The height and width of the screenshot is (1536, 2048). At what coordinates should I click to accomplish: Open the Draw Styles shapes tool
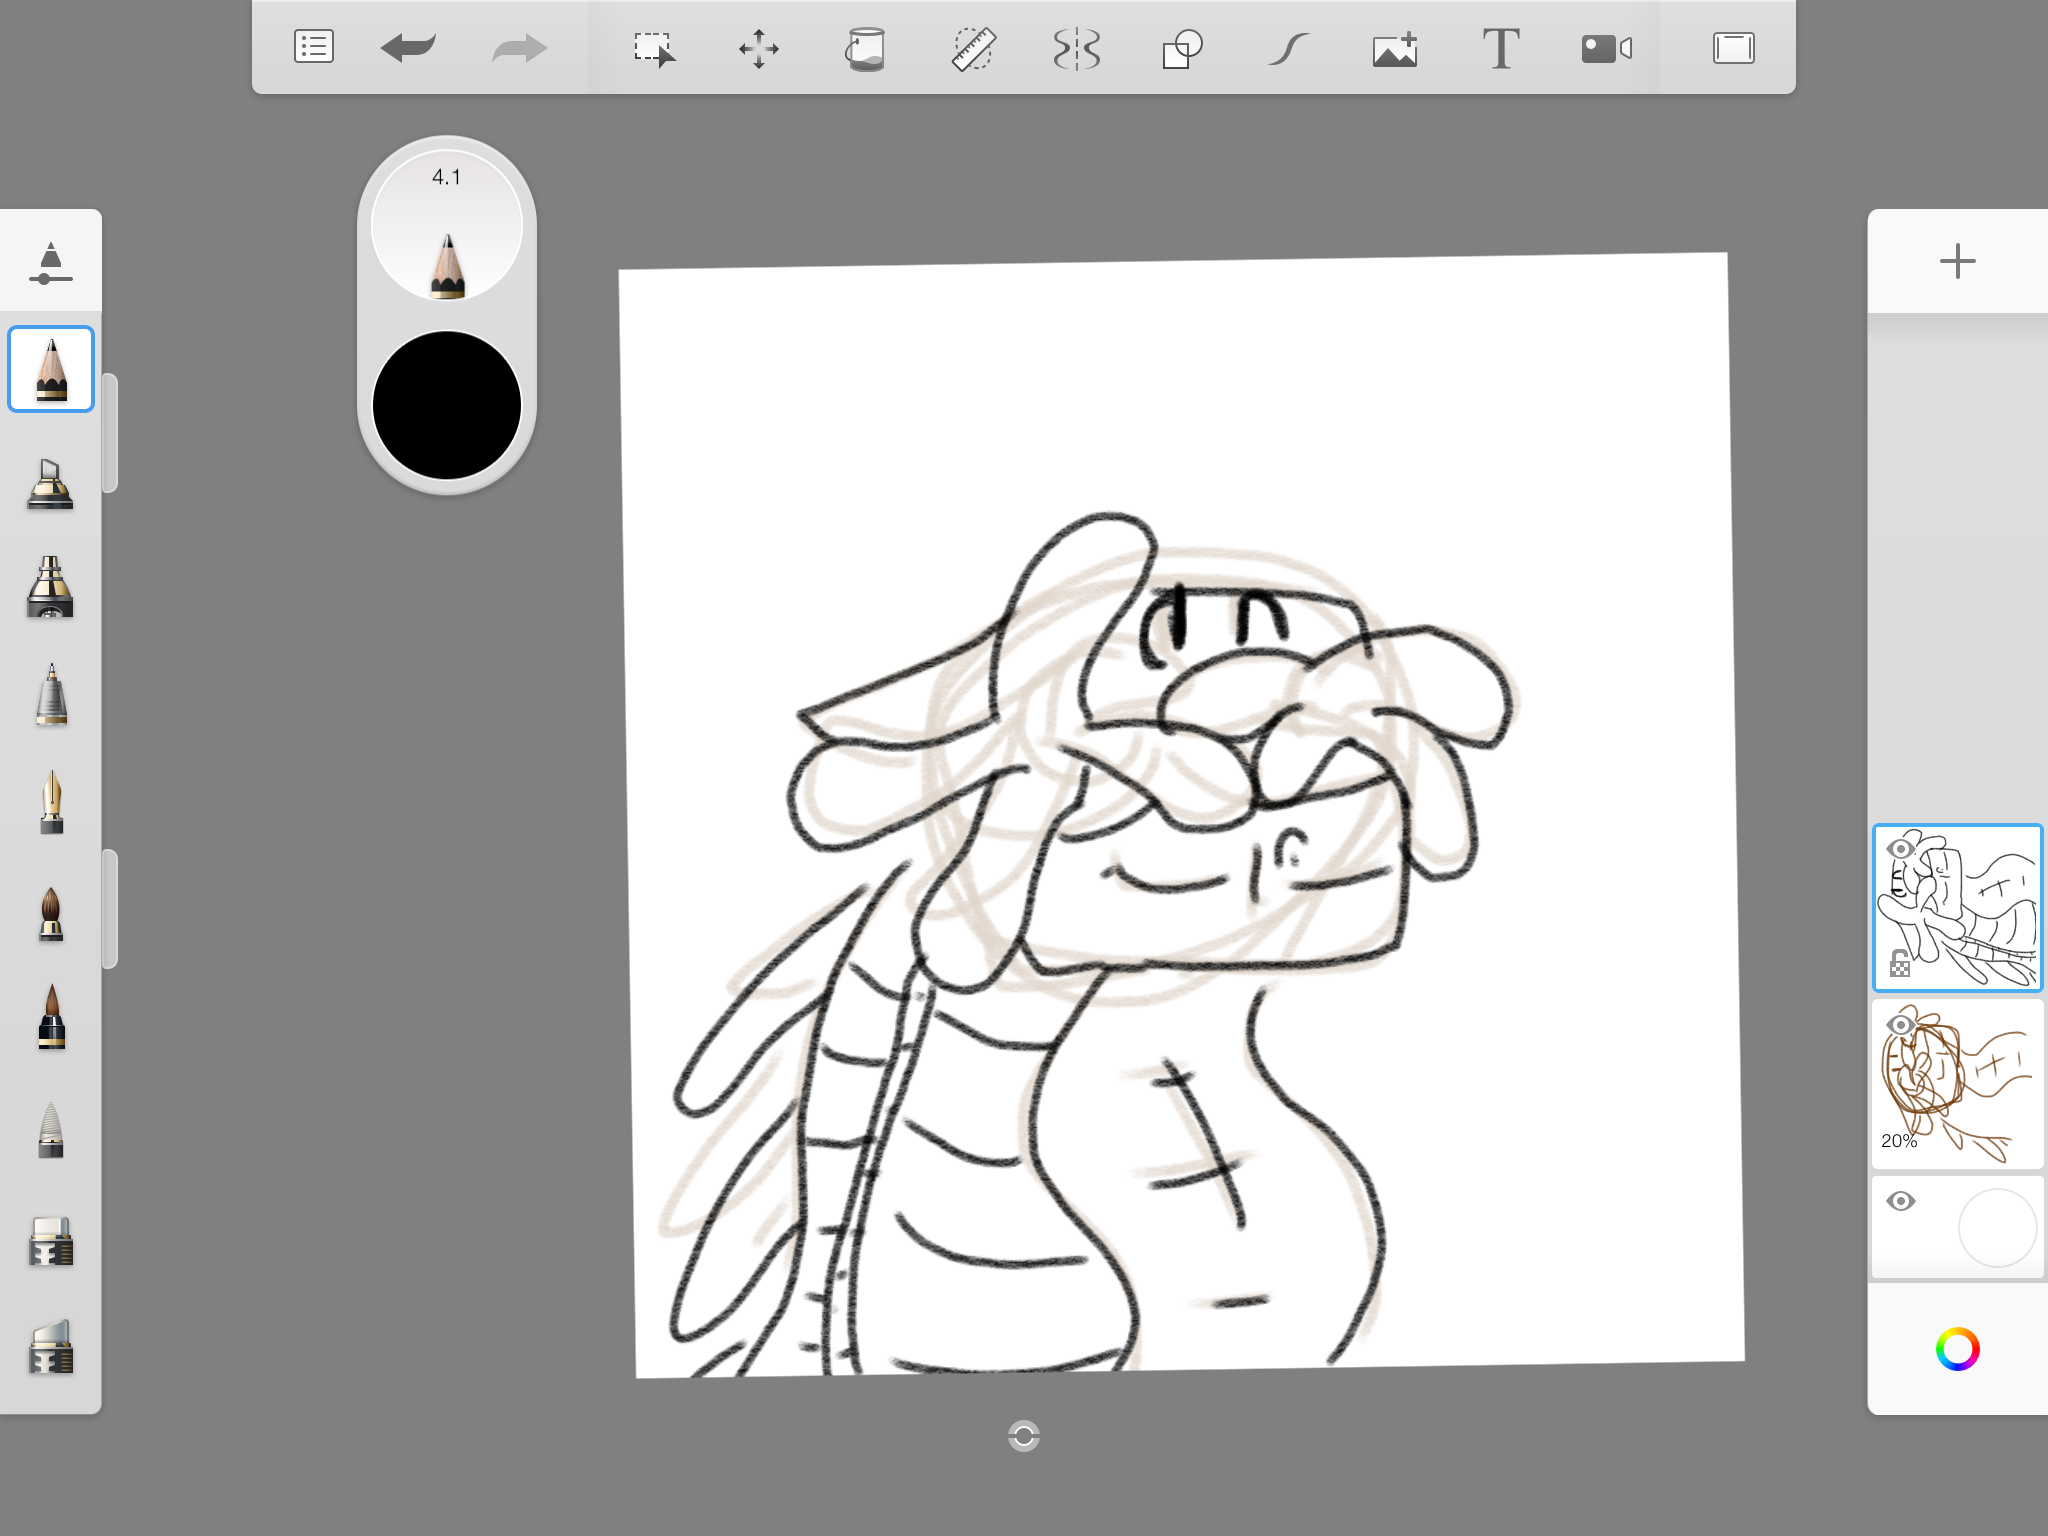coord(1182,48)
